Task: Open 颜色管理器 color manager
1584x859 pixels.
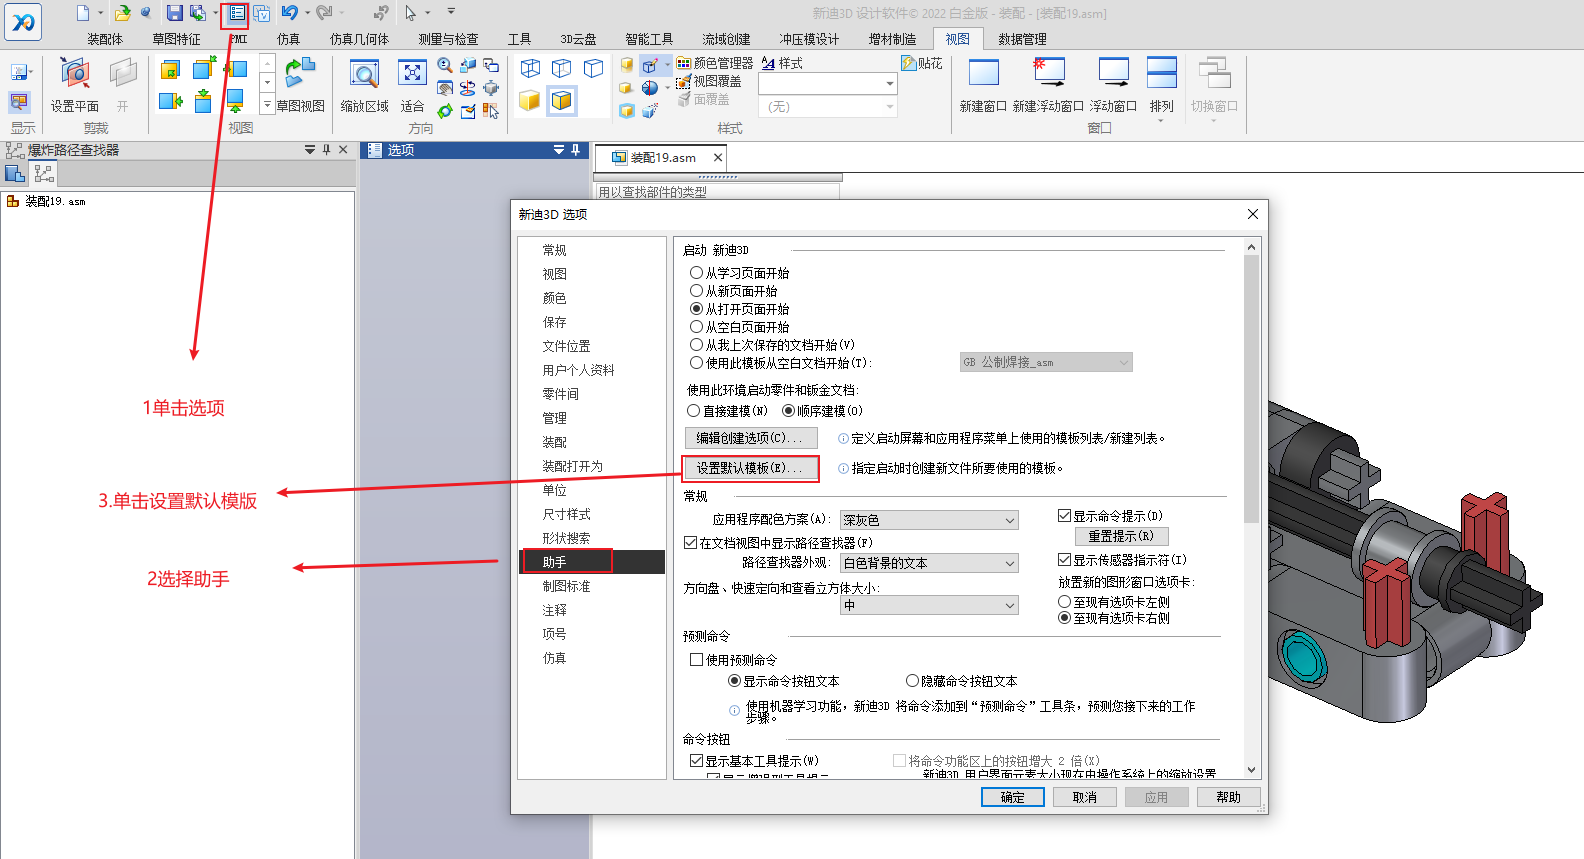Action: (715, 63)
